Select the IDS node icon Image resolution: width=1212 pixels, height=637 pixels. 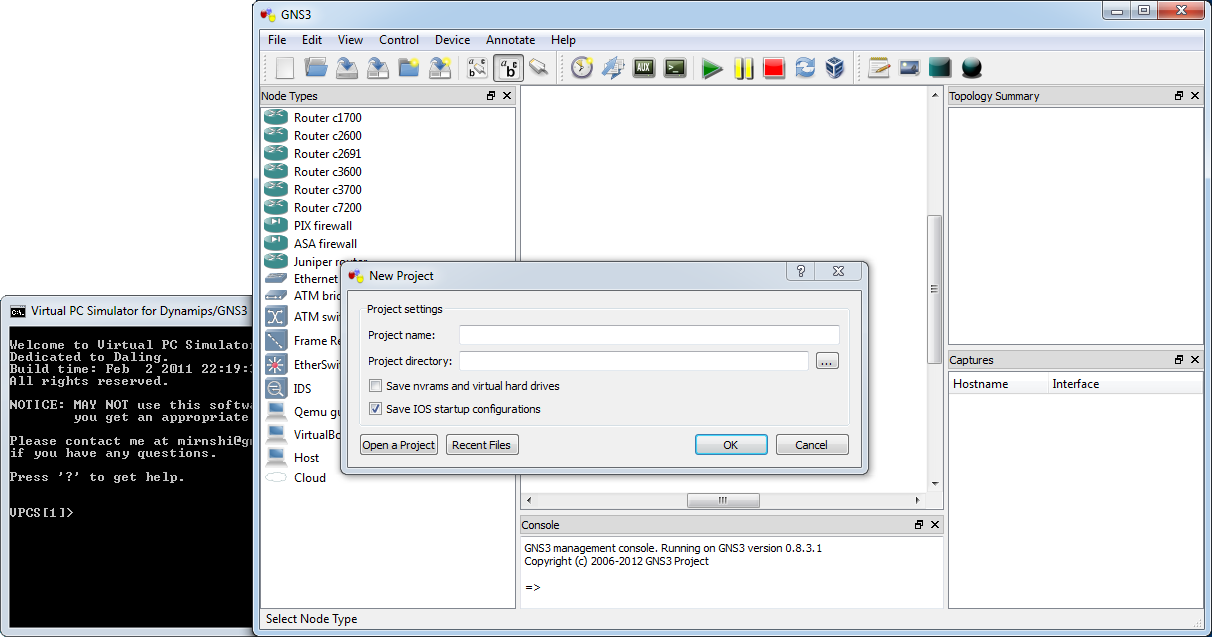276,388
